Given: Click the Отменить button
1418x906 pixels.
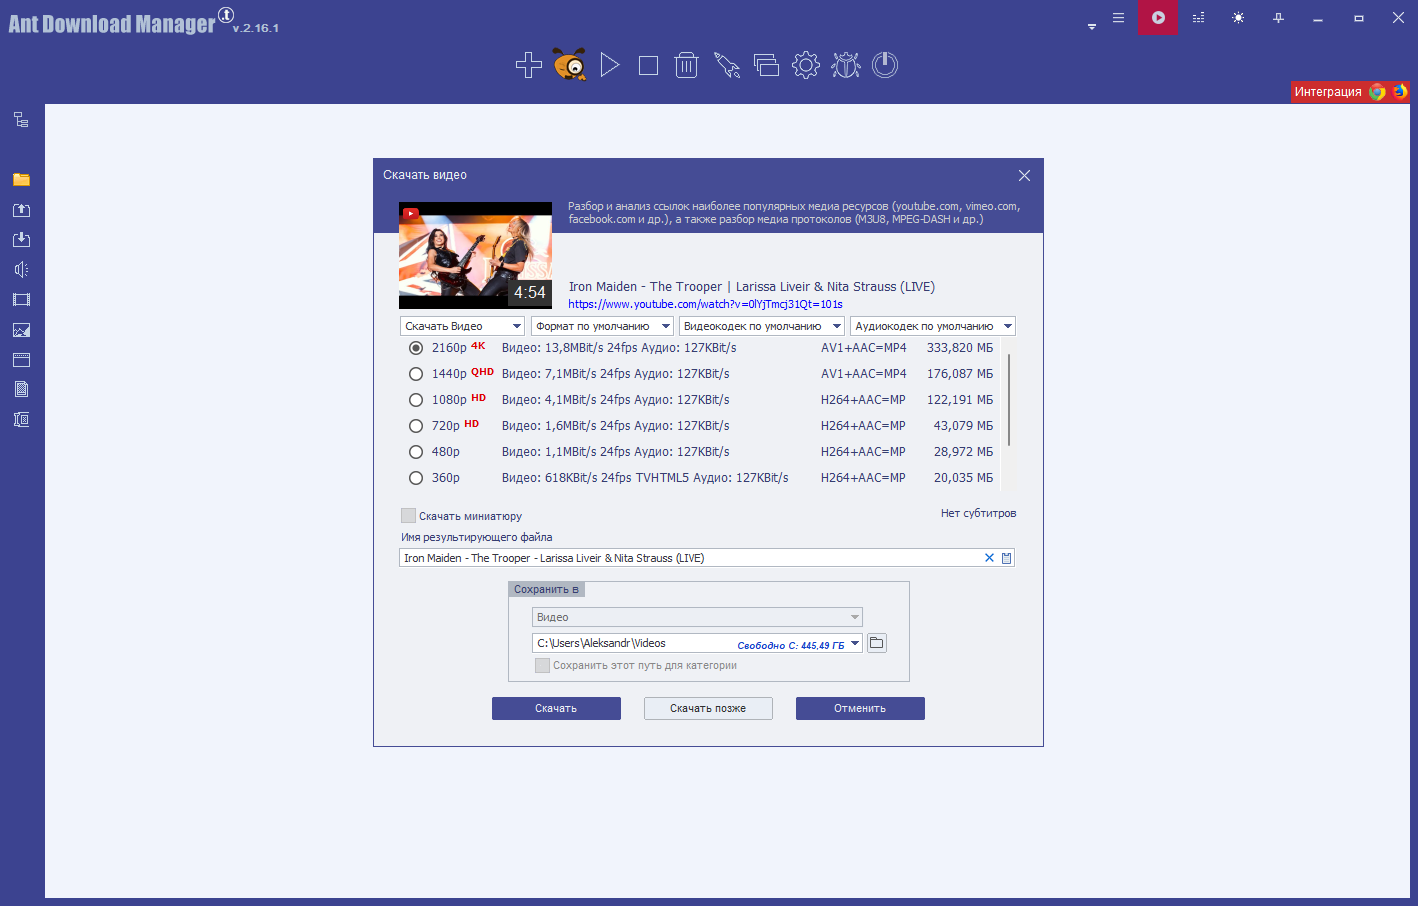Looking at the screenshot, I should [x=860, y=708].
